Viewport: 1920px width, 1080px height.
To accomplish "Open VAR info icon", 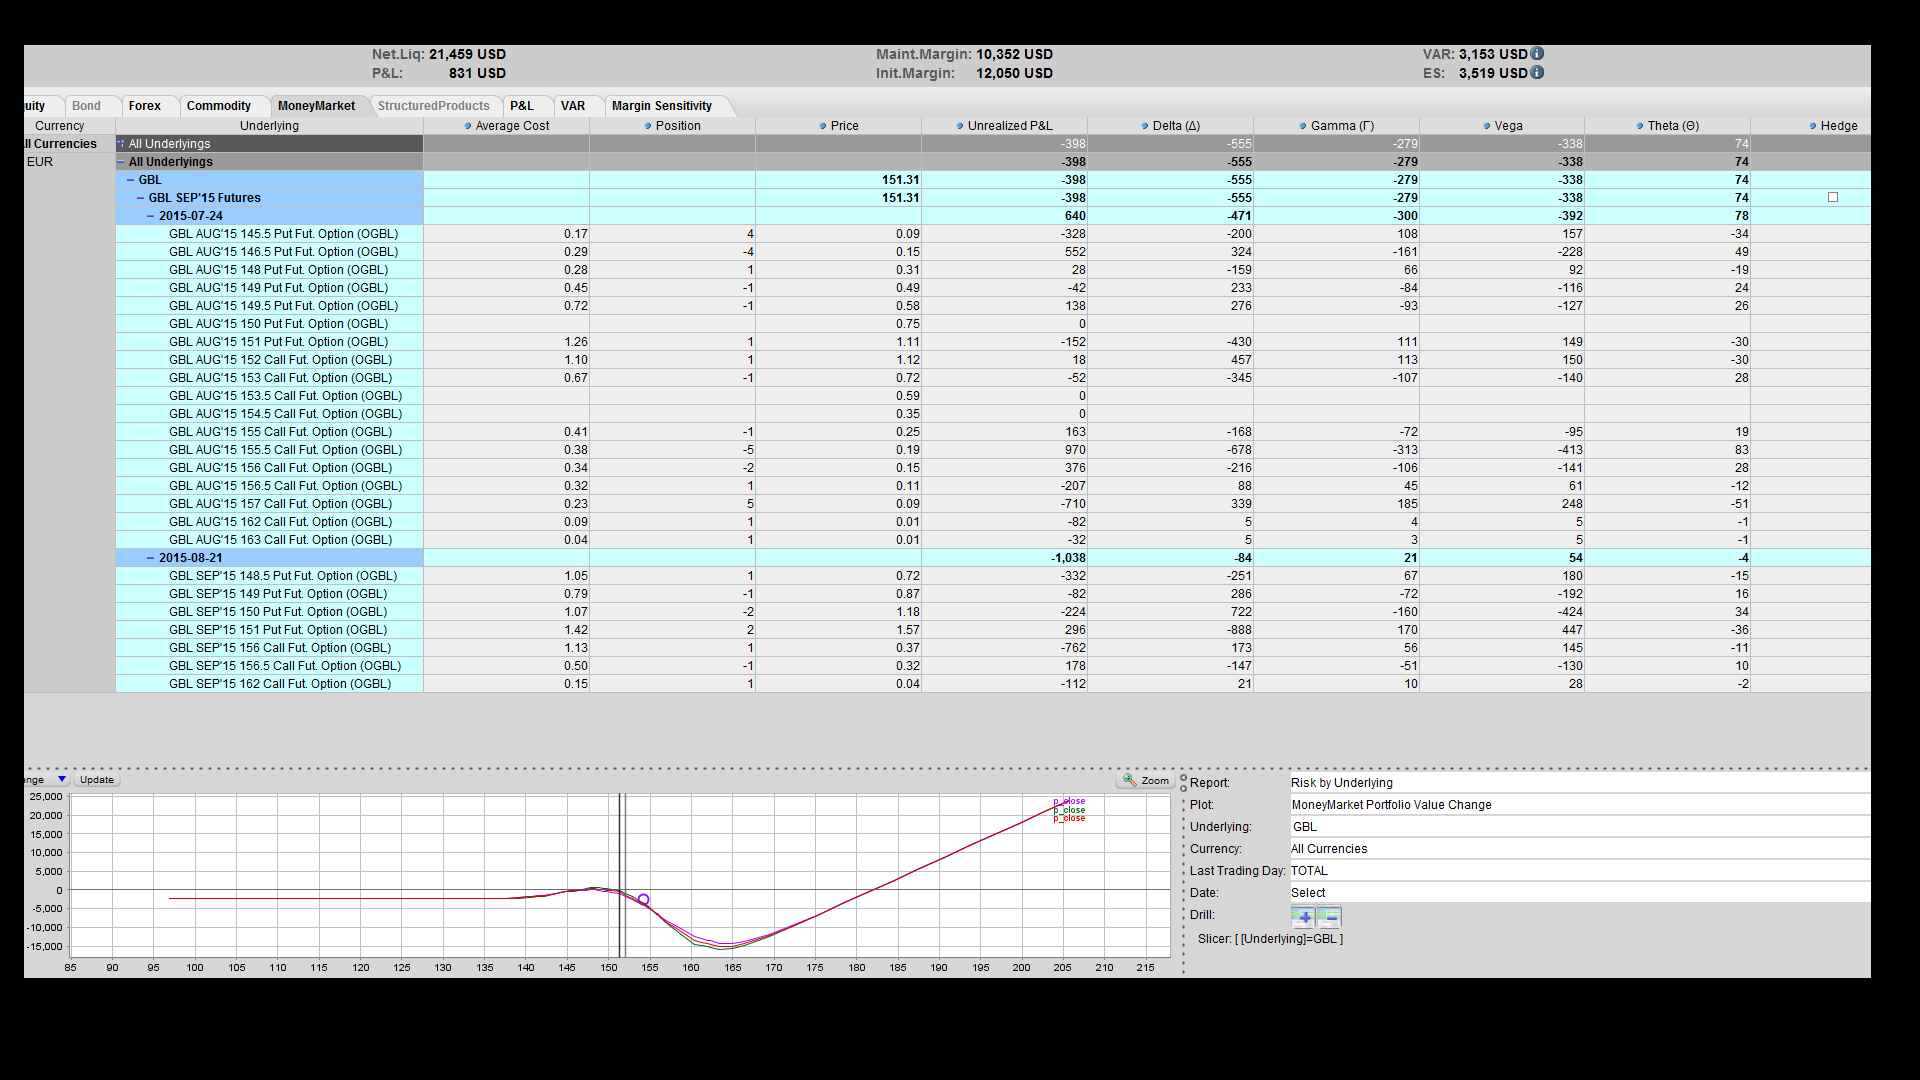I will [x=1537, y=54].
